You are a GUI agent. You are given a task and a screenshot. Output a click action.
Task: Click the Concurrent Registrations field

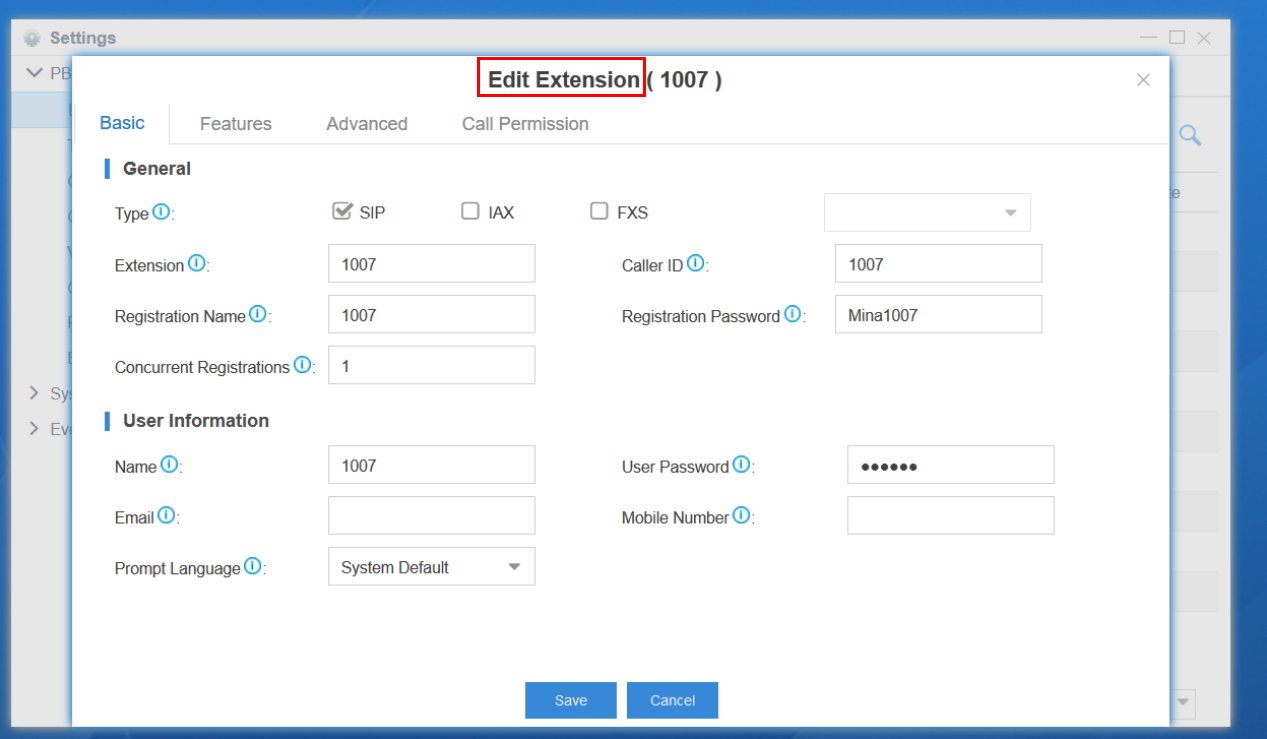[x=431, y=365]
